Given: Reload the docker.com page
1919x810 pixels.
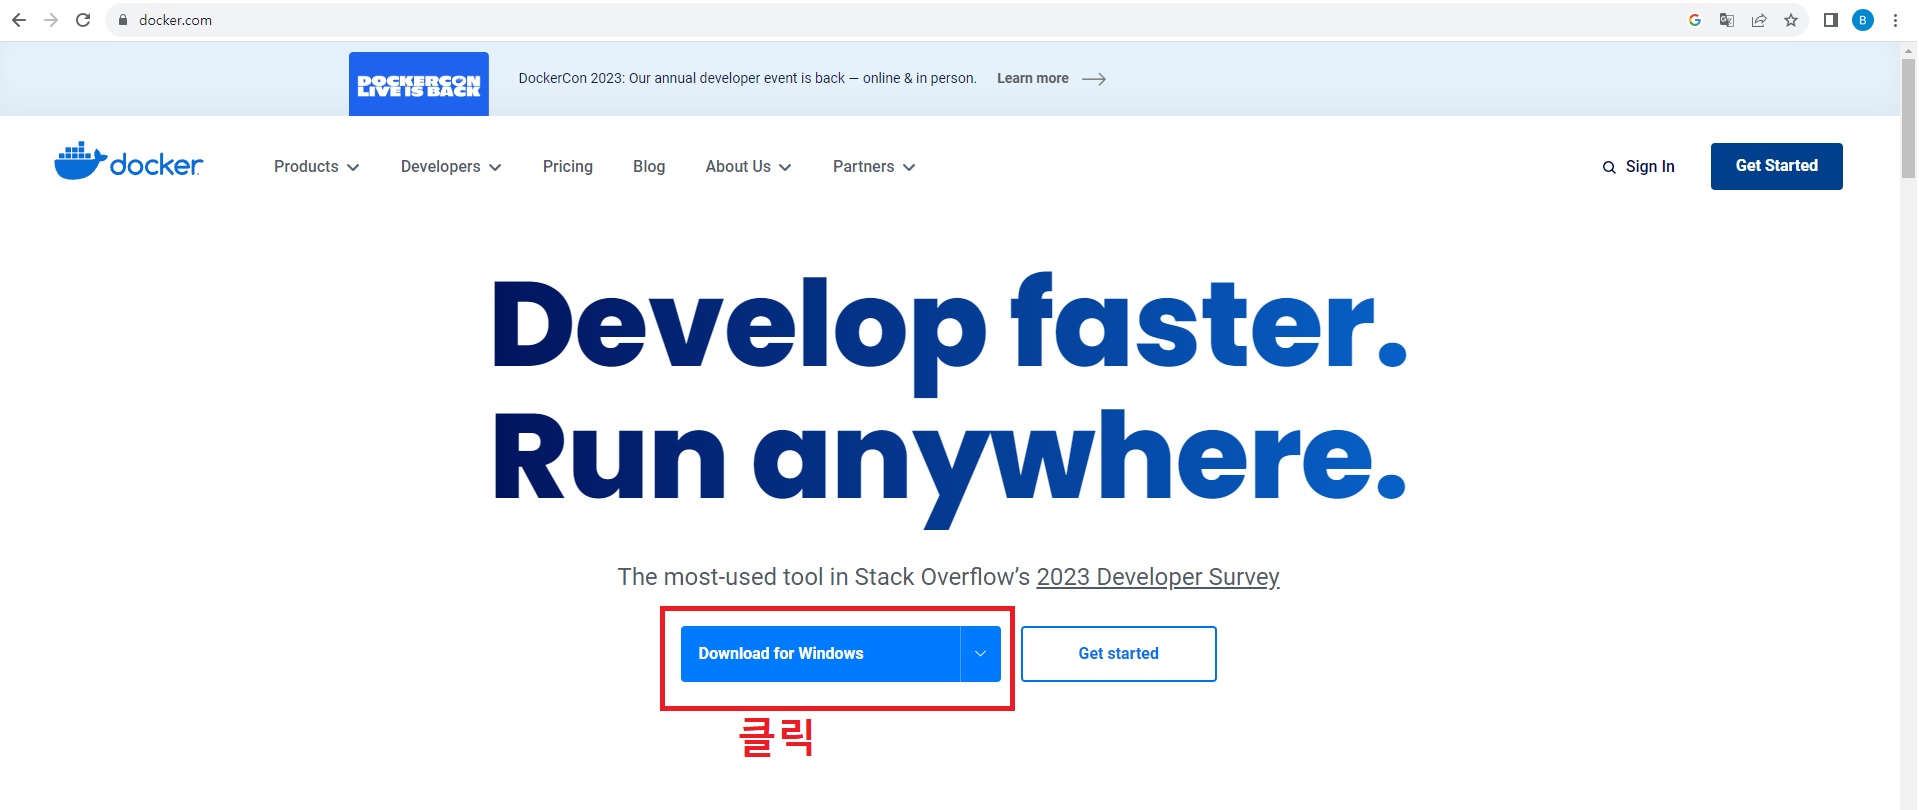Looking at the screenshot, I should click(x=83, y=20).
